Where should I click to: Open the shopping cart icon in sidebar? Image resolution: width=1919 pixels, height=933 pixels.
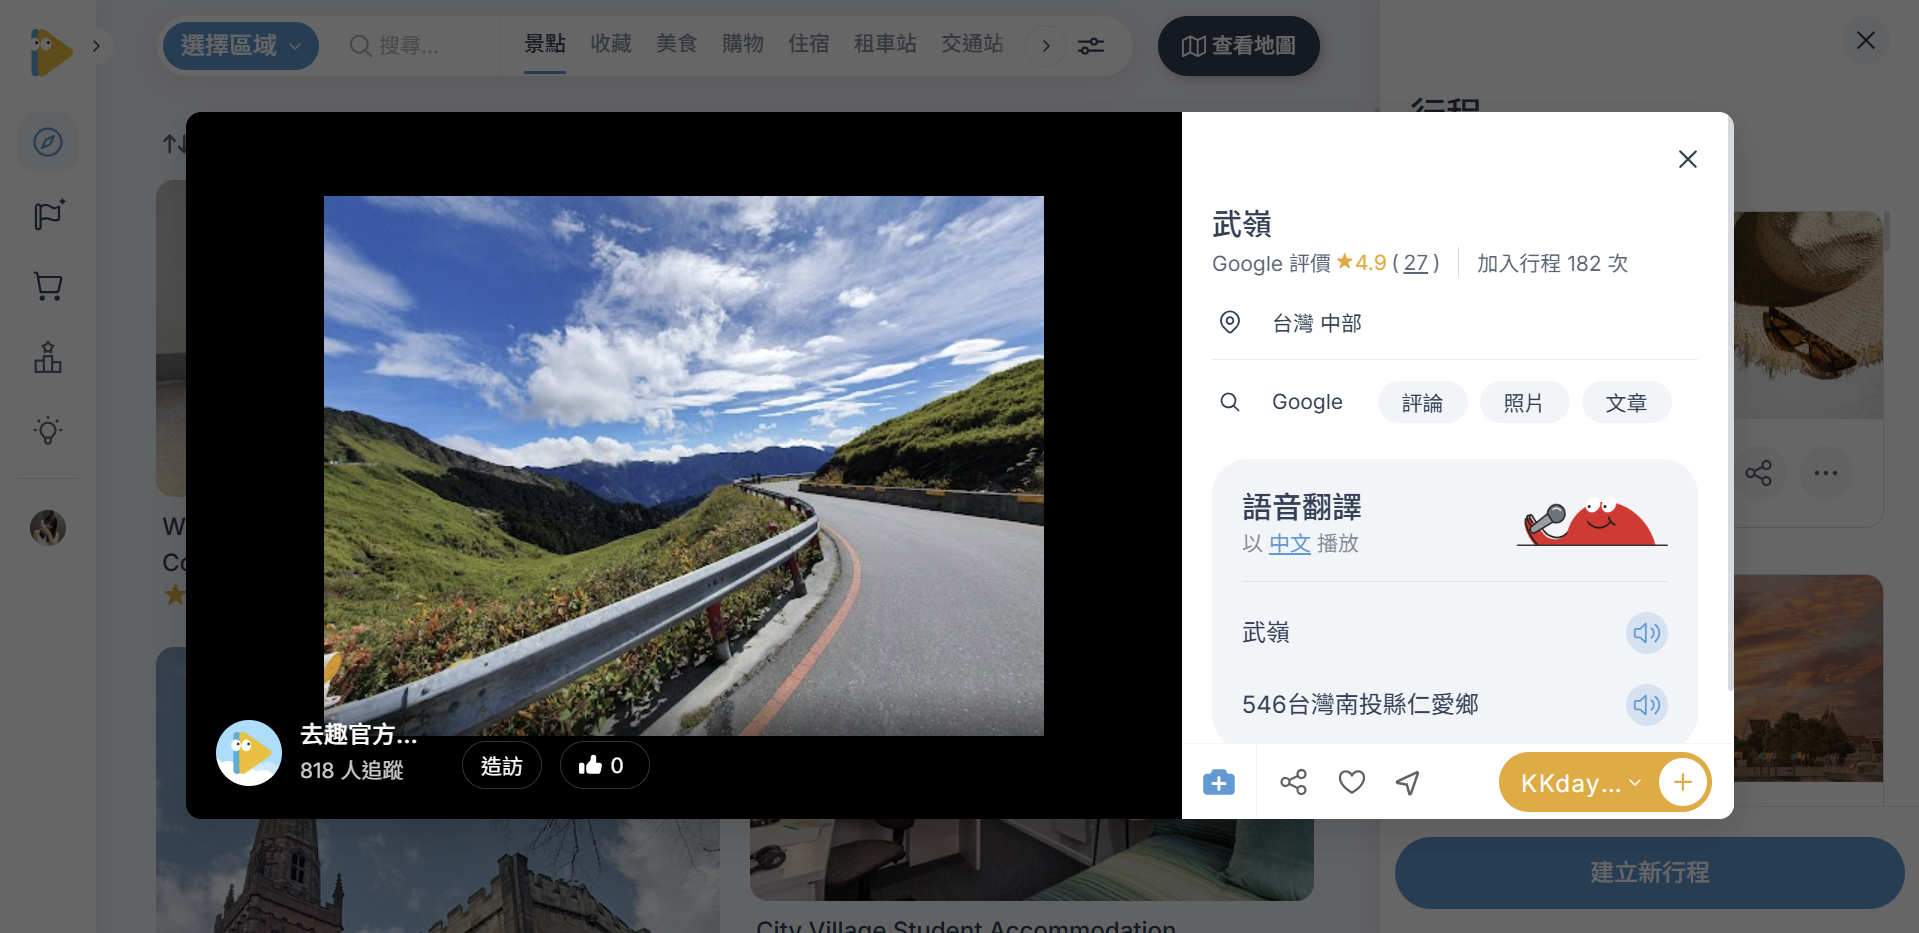coord(48,287)
